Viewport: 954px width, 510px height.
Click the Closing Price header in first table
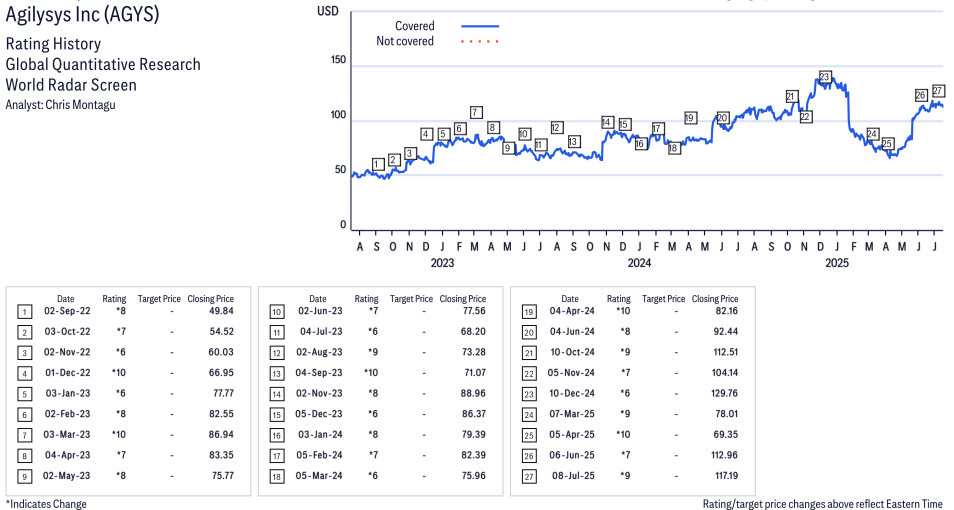point(211,299)
